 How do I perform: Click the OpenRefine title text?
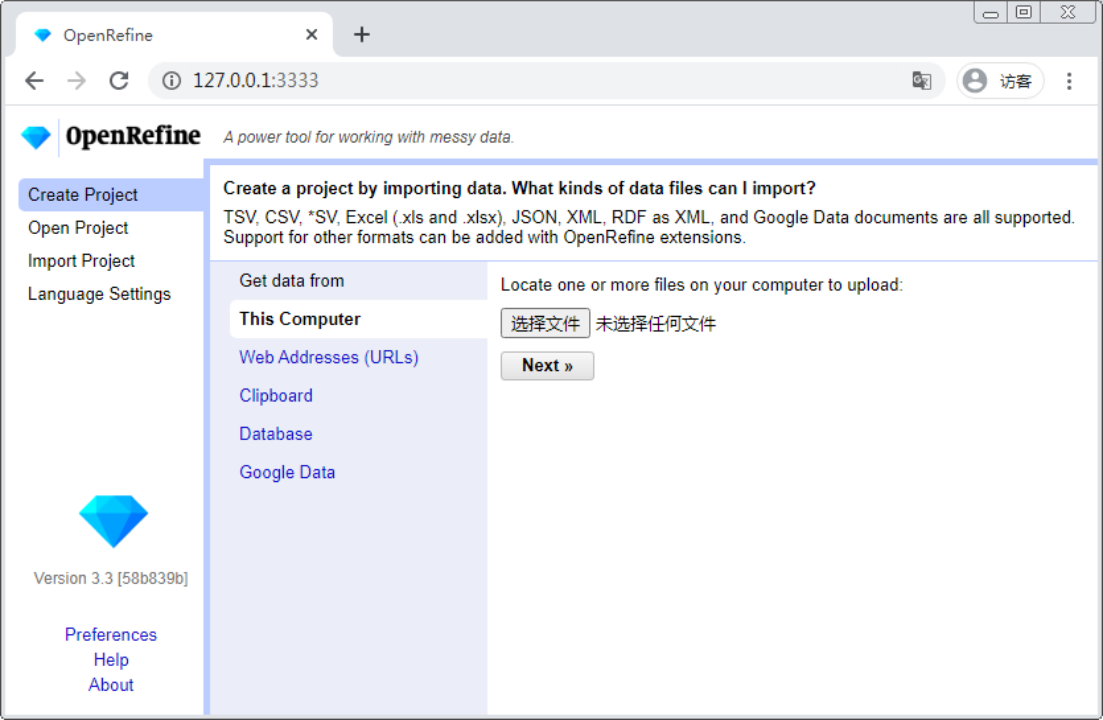tap(133, 136)
